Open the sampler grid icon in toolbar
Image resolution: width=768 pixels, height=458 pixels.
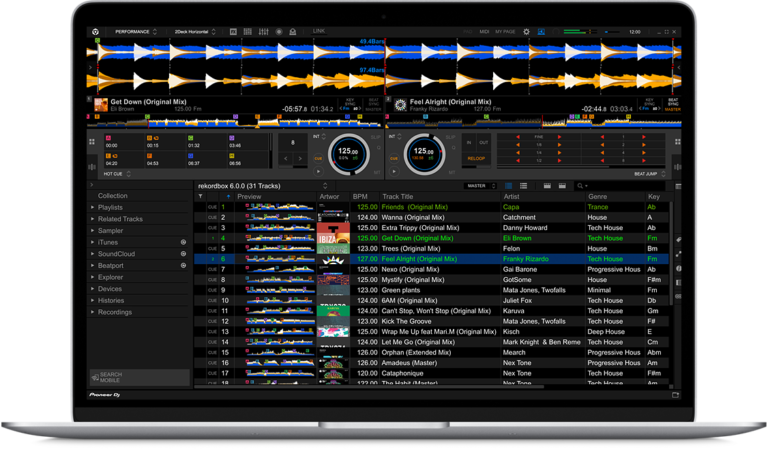click(248, 32)
